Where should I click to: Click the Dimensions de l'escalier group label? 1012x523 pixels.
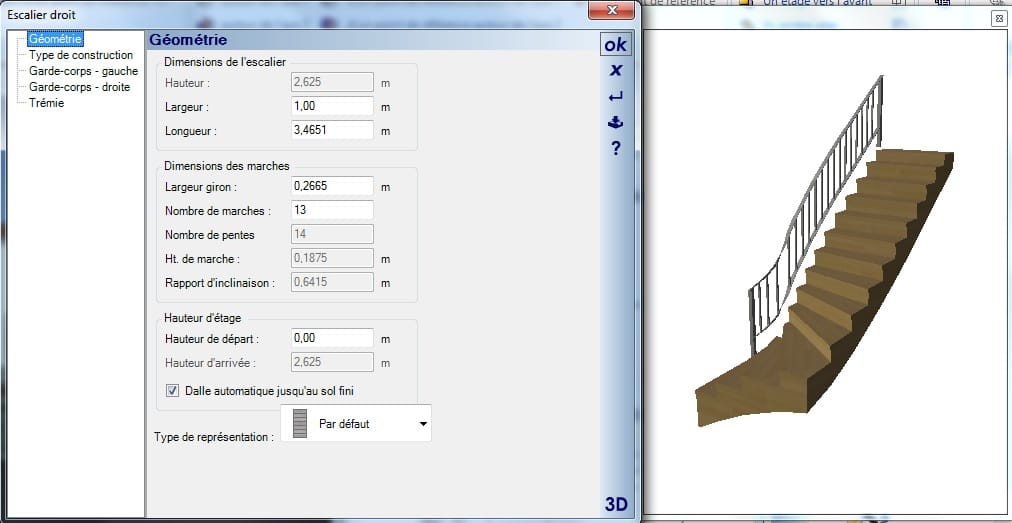[225, 62]
